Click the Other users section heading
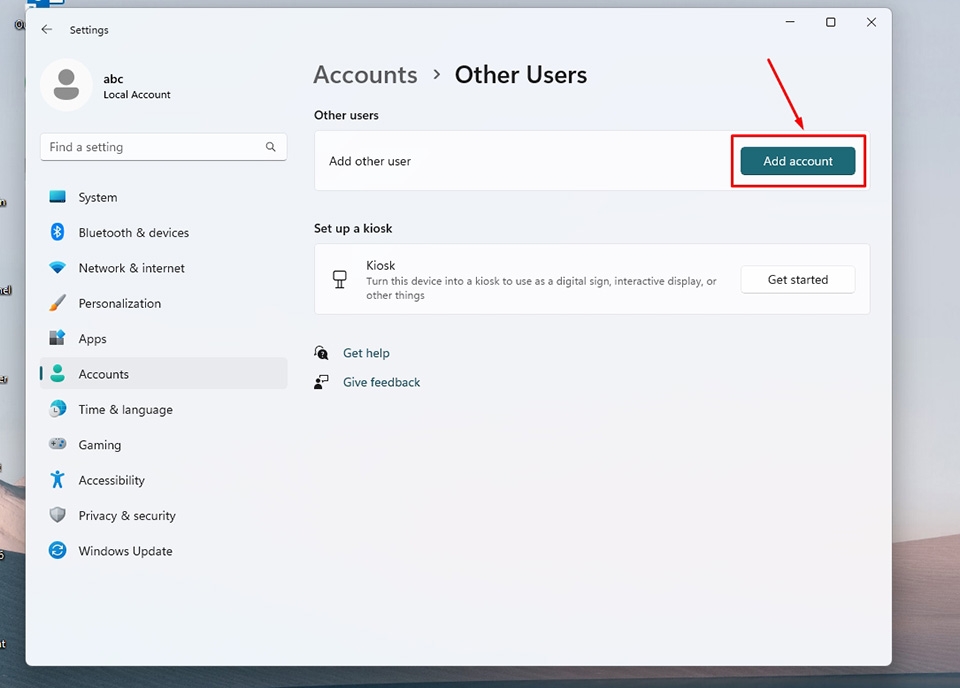 [346, 115]
